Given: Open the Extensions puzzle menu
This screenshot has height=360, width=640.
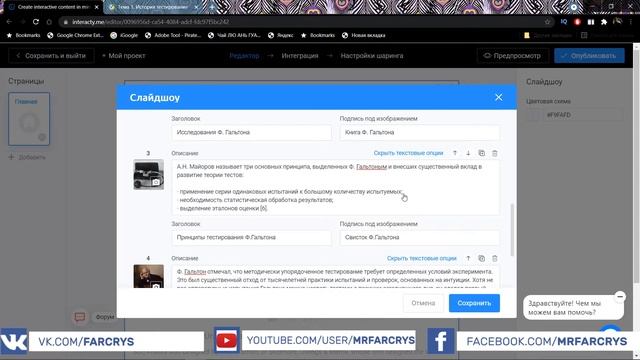Looking at the screenshot, I should click(604, 22).
